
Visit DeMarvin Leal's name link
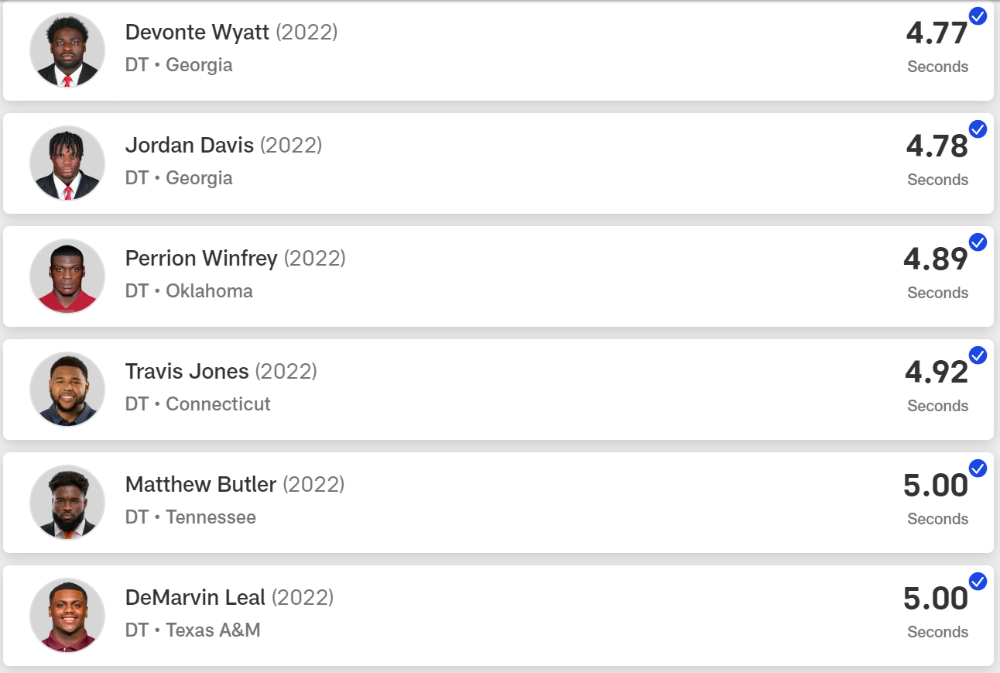195,597
